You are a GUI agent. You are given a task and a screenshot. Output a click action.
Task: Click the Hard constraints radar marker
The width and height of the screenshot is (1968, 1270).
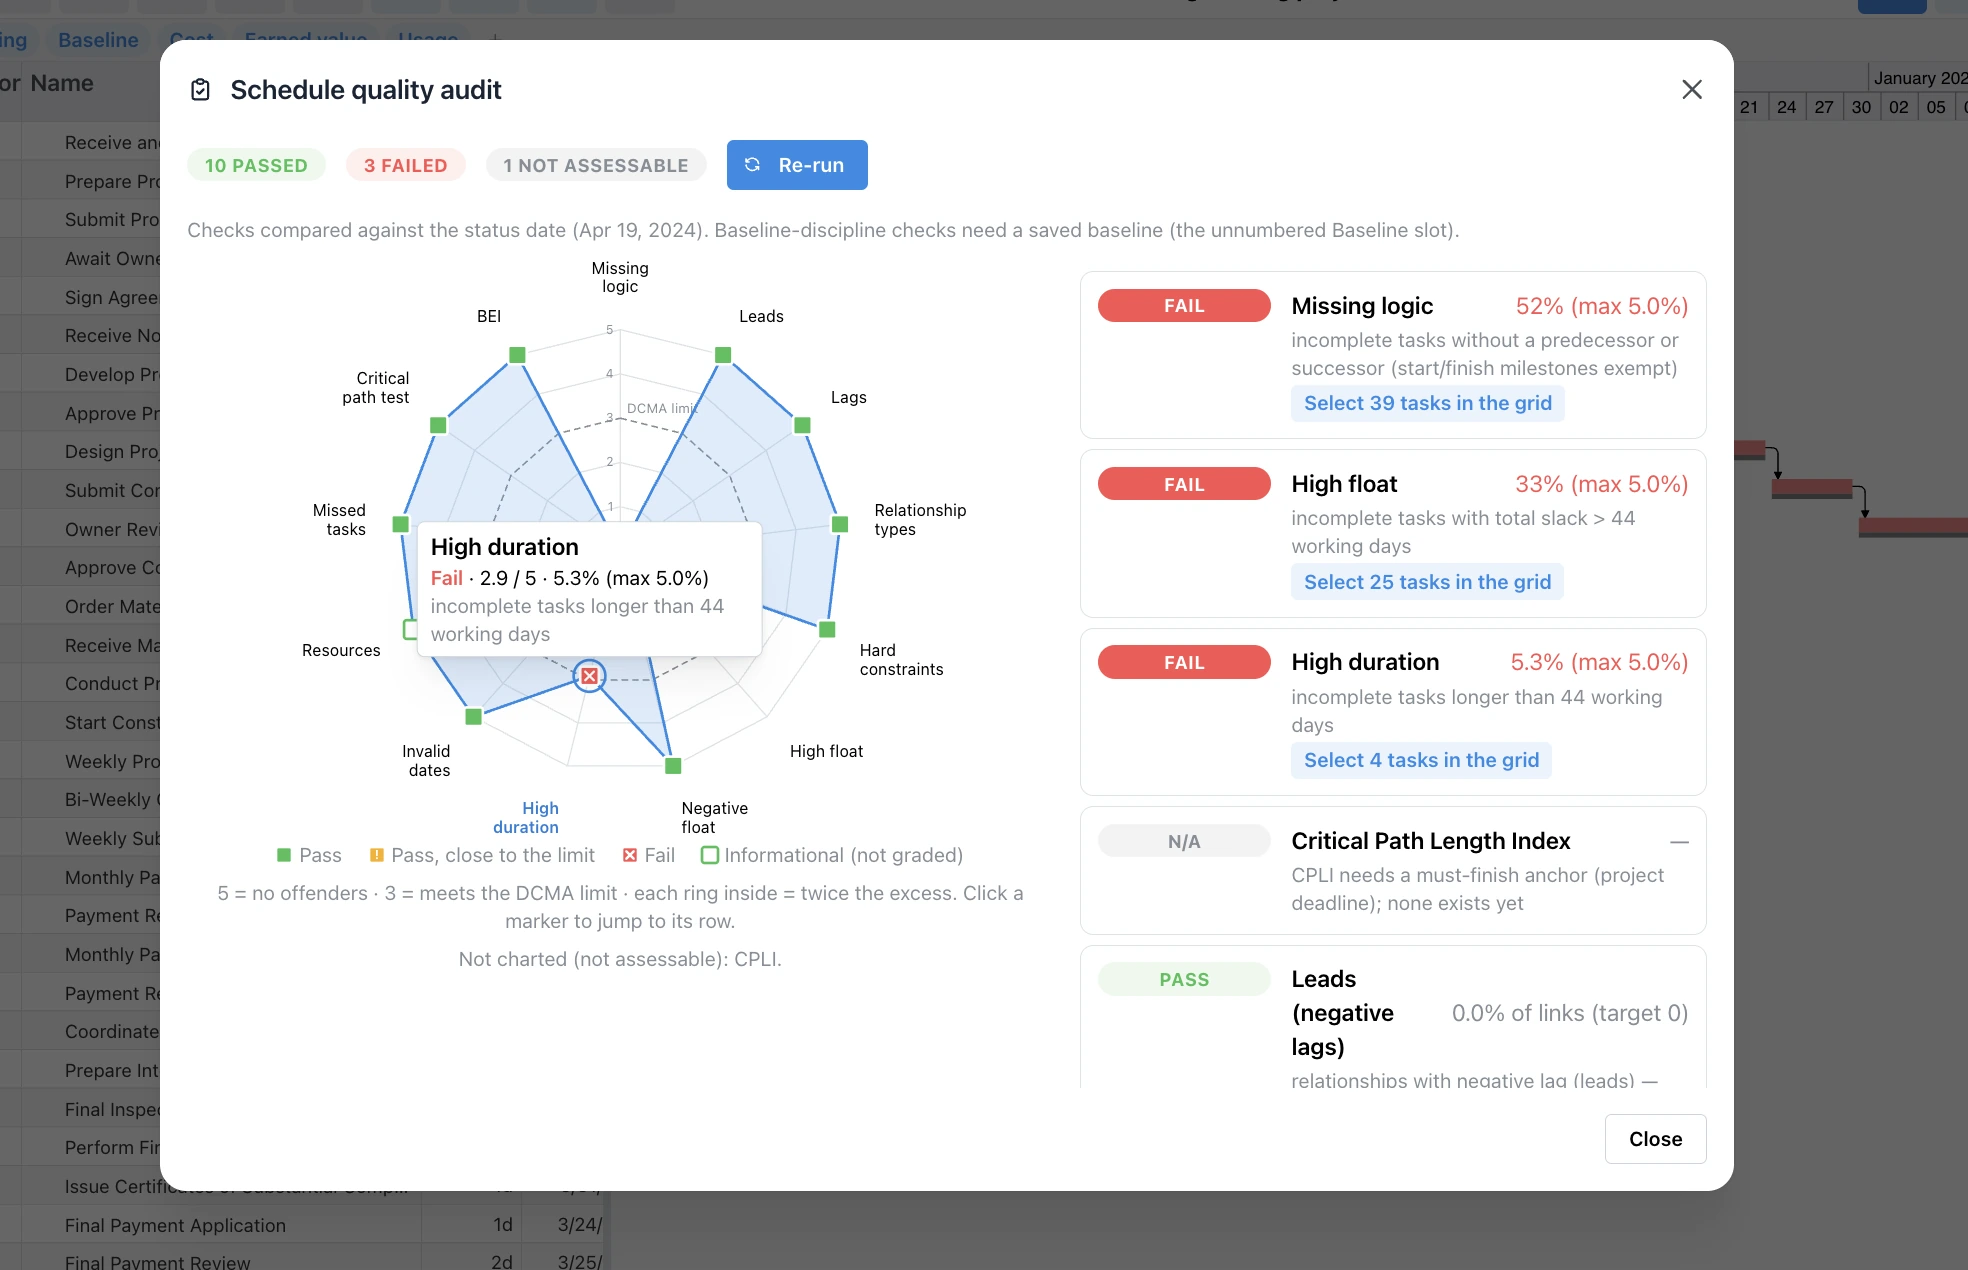point(827,629)
